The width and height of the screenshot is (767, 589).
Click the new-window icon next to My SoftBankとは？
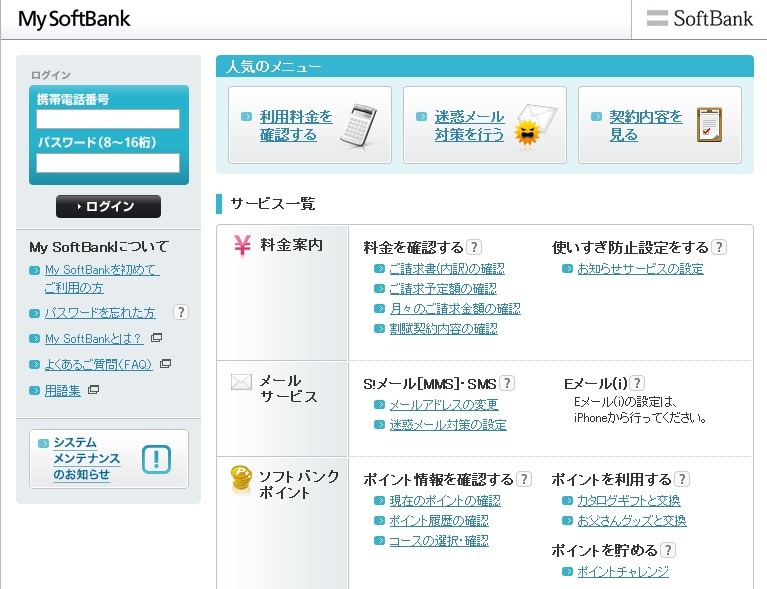157,338
